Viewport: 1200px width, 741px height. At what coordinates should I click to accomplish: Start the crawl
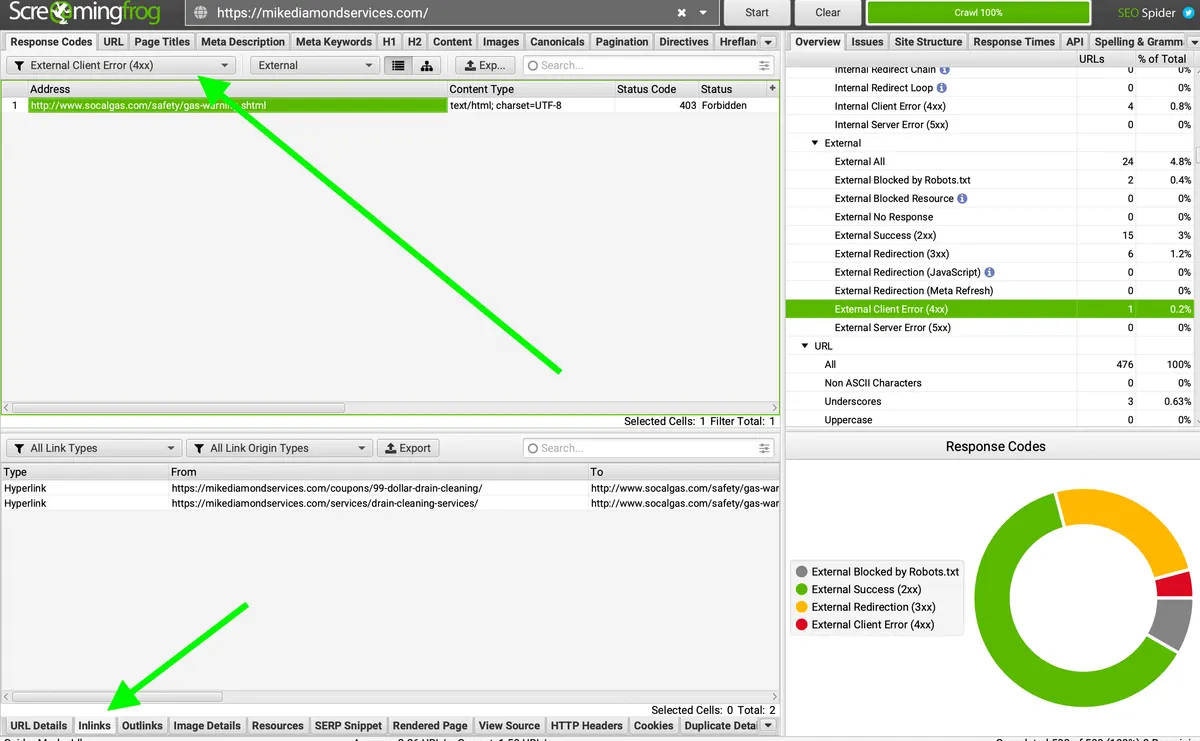point(757,13)
